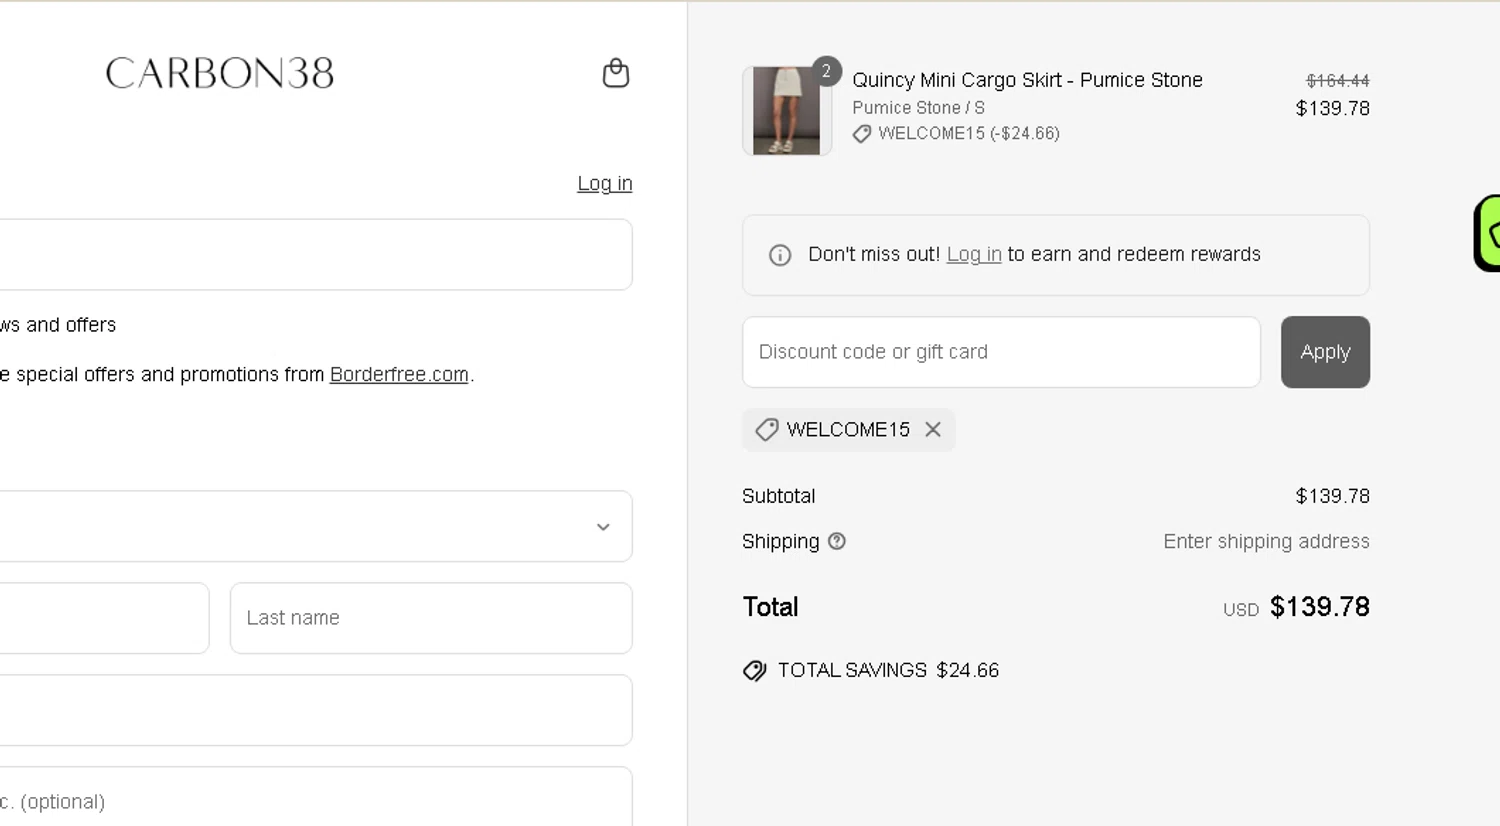
Task: Click TOTAL SAVINGS $24.66 text
Action: tap(888, 670)
